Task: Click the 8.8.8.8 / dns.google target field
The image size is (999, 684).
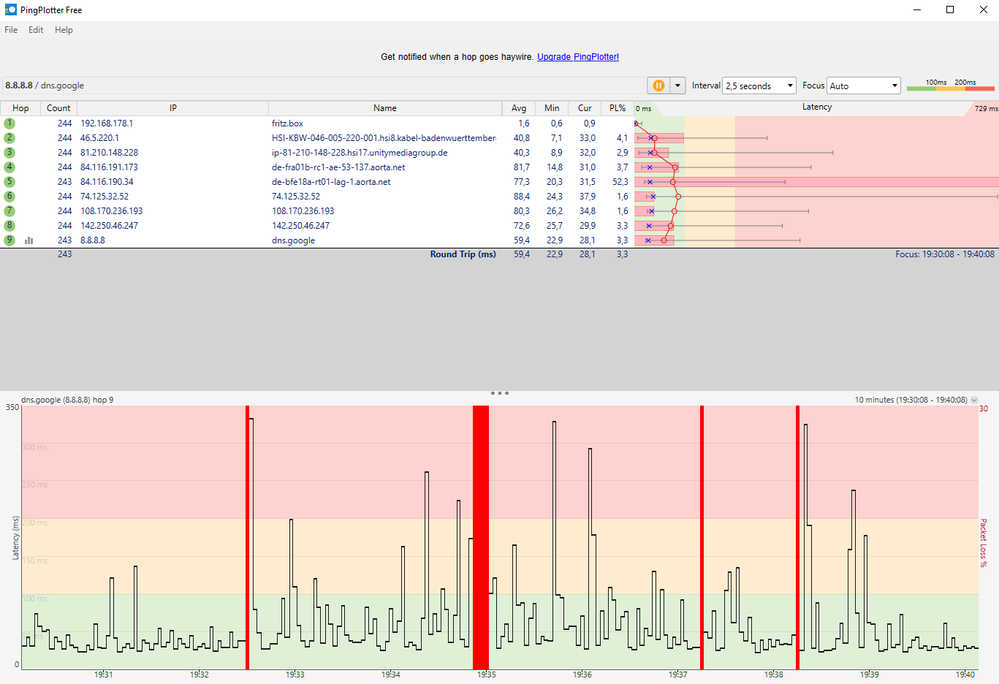Action: (324, 85)
